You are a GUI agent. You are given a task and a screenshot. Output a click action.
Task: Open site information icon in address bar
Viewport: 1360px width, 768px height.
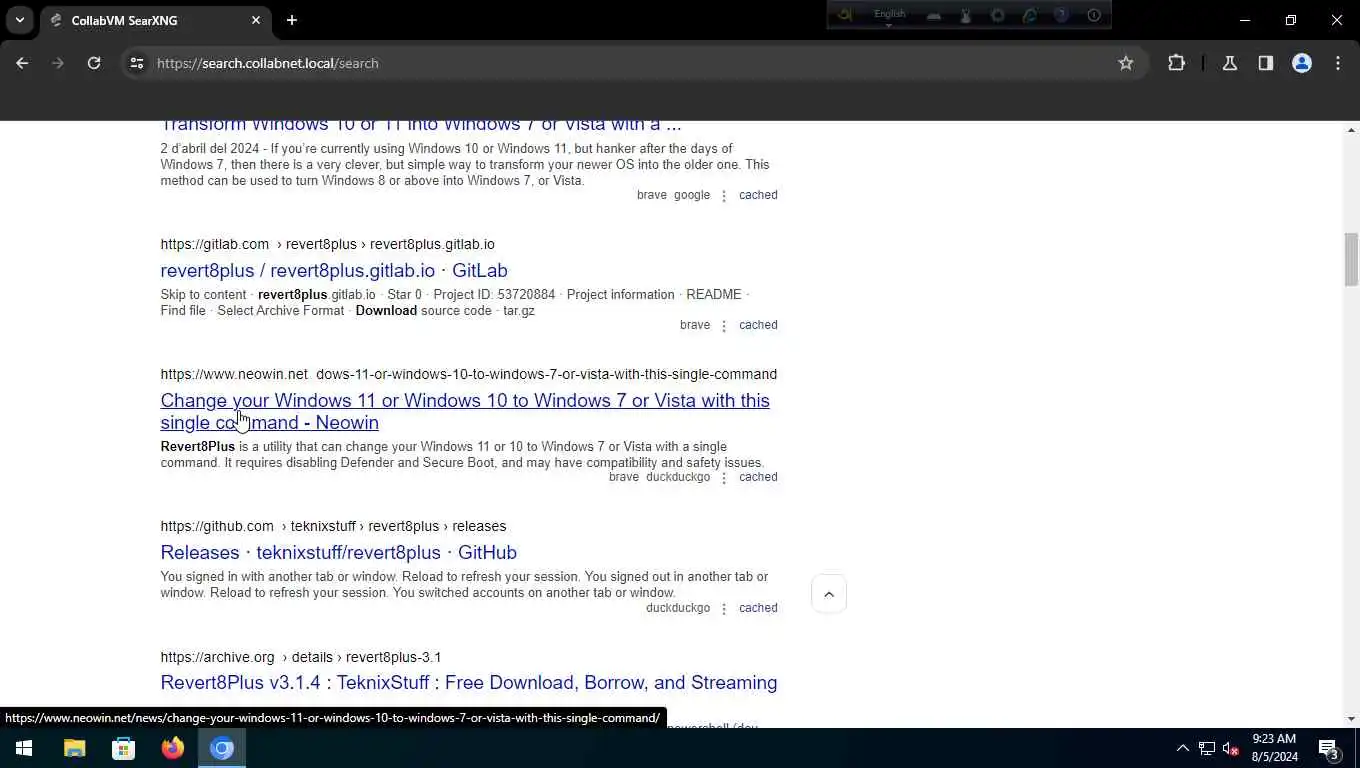[137, 63]
